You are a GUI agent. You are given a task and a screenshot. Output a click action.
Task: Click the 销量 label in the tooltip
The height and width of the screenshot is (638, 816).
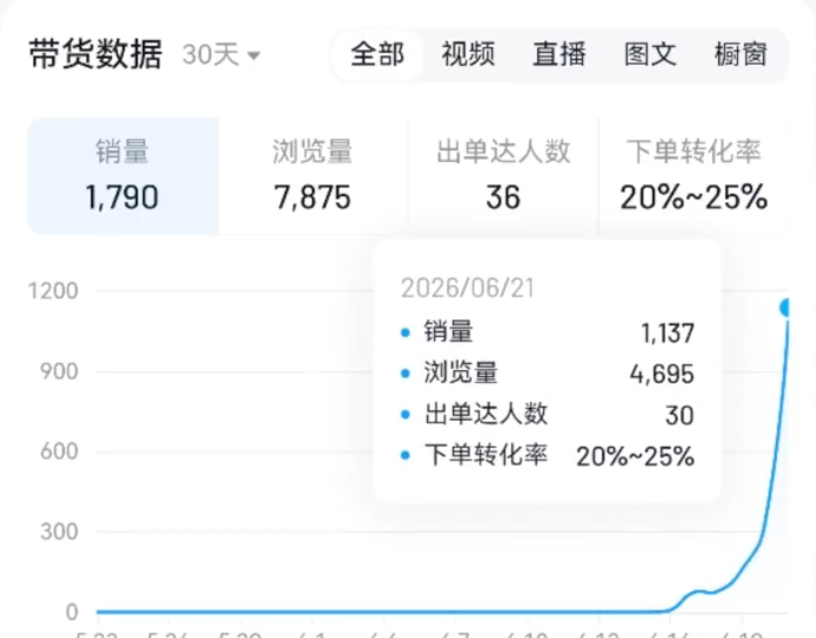449,332
